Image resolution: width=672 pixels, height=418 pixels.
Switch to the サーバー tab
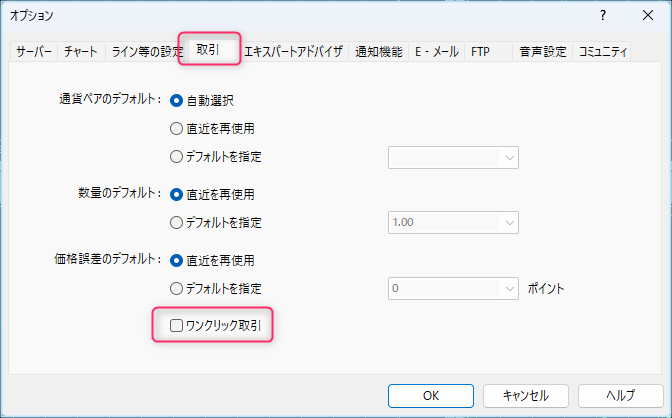click(34, 51)
